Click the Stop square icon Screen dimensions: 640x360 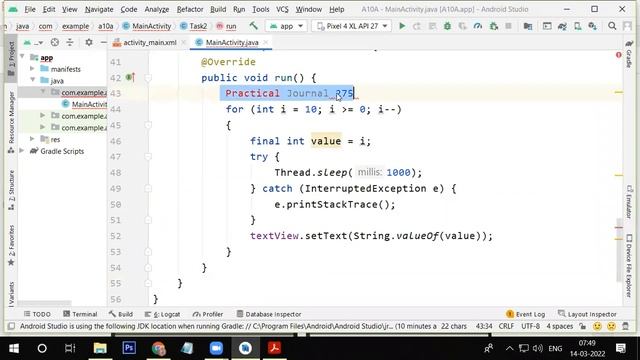pos(509,26)
